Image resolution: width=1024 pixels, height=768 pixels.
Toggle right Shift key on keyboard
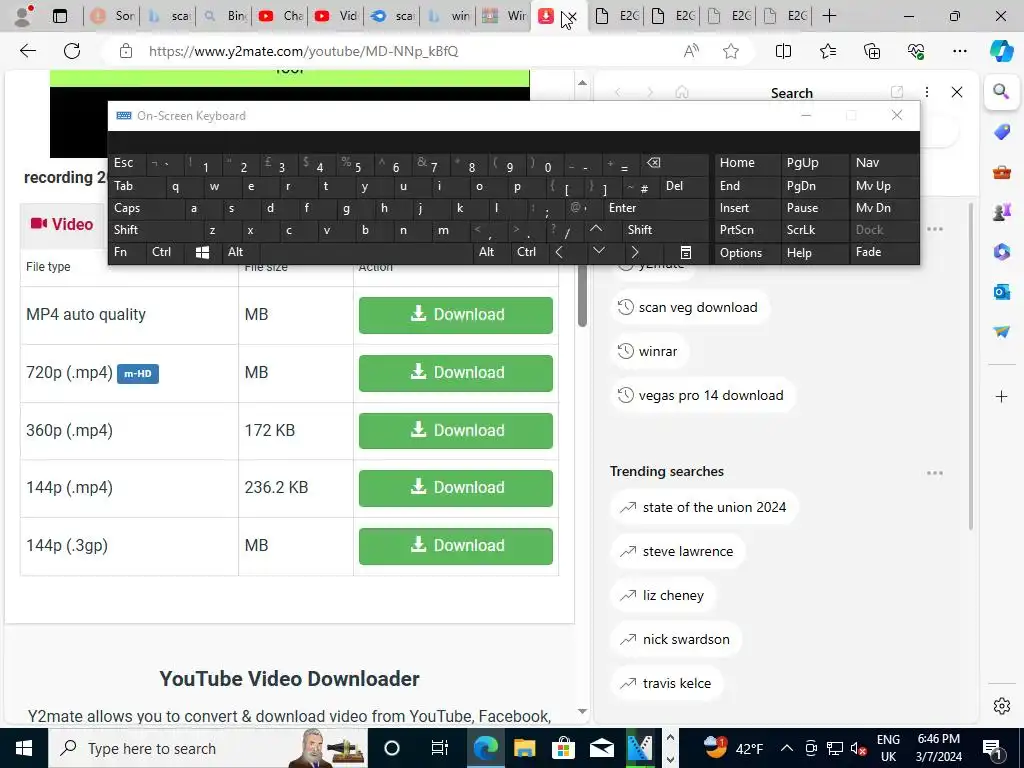(640, 230)
